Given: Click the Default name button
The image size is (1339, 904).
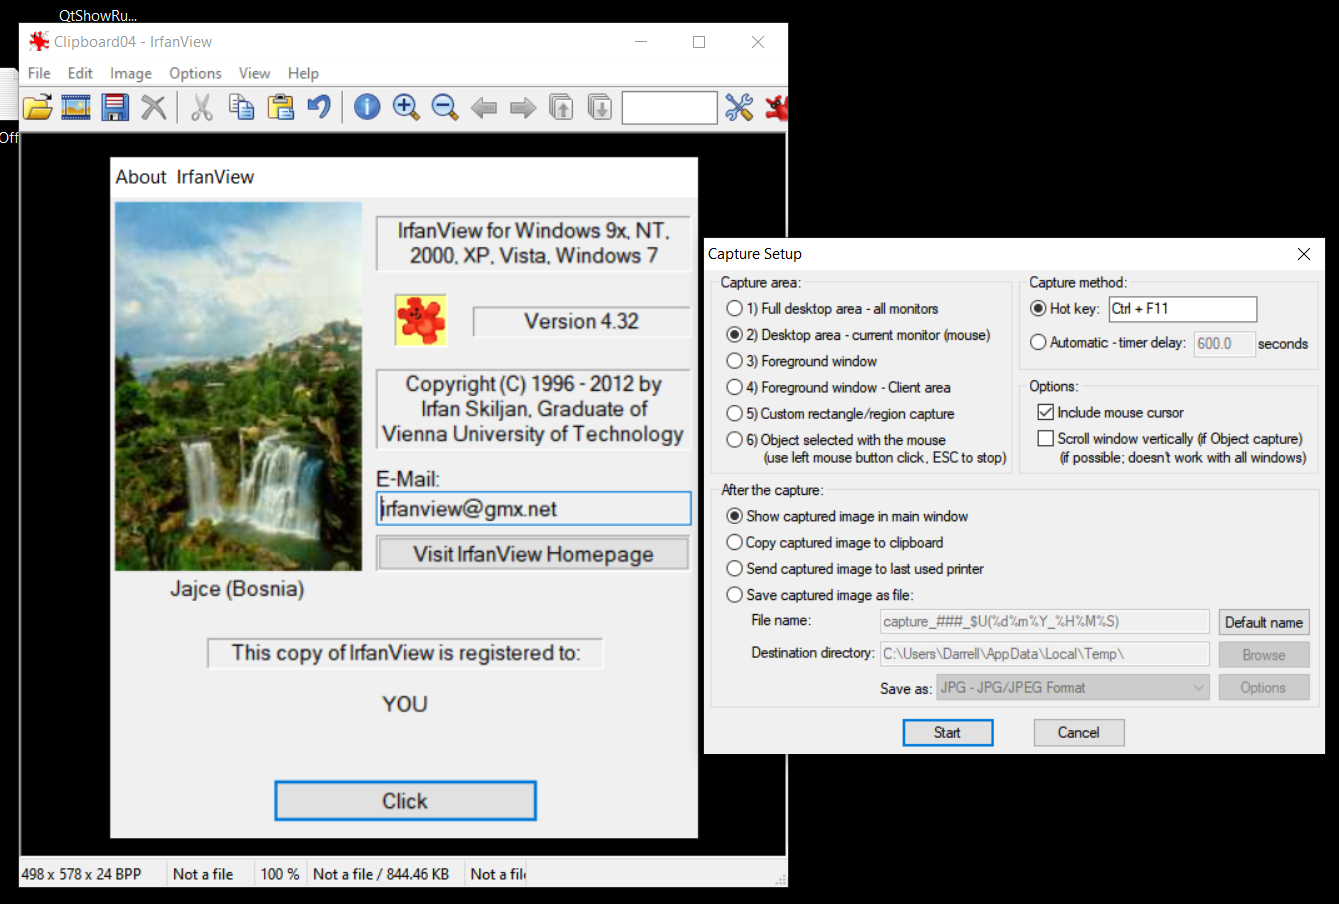Looking at the screenshot, I should point(1263,621).
